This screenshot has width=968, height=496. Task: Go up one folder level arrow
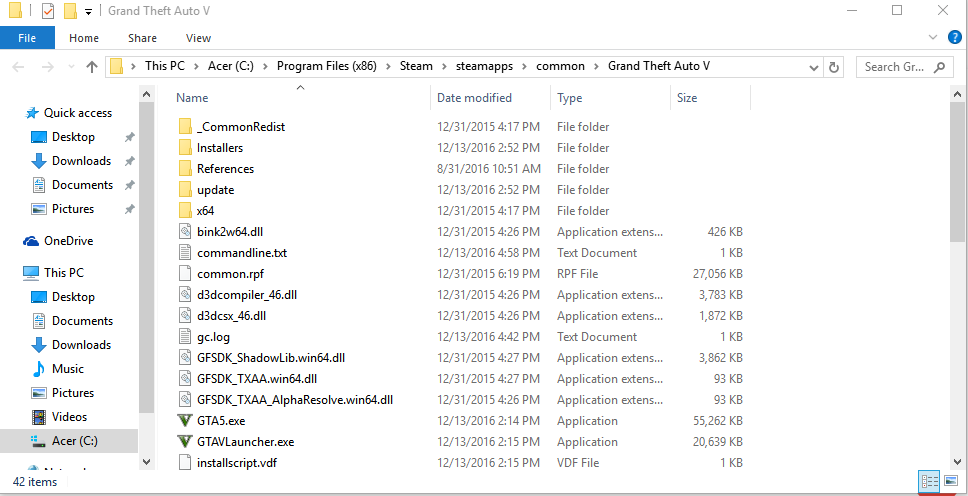[92, 67]
